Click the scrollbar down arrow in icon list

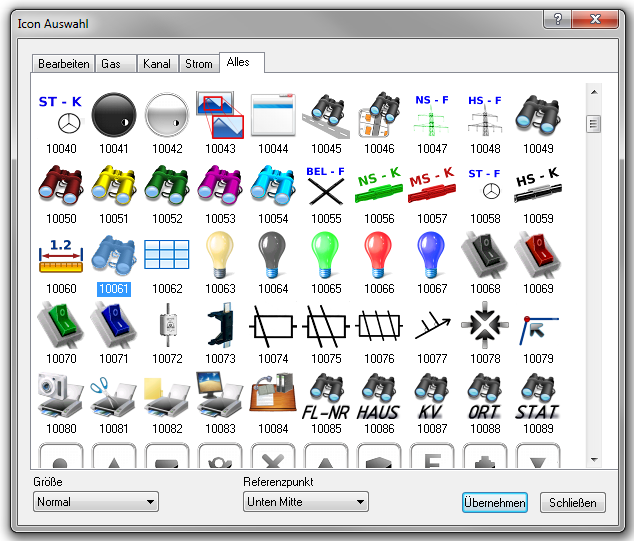tap(593, 459)
